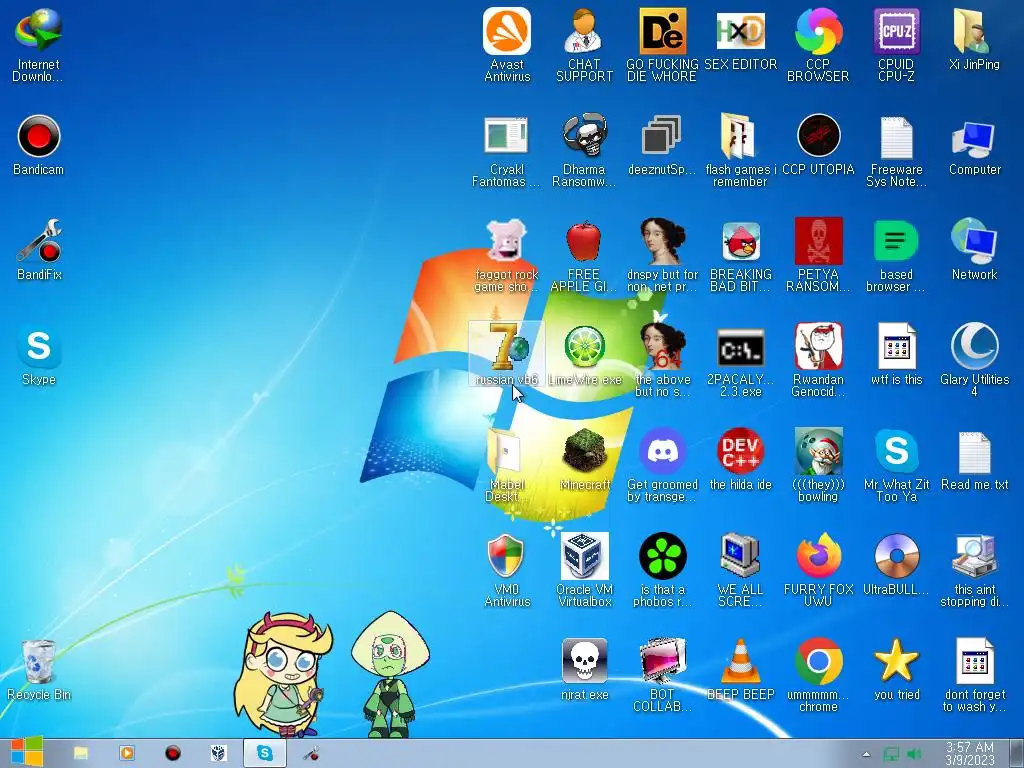1024x768 pixels.
Task: Select the BREAKING BAD BIT... Angry Birds icon
Action: pos(741,256)
